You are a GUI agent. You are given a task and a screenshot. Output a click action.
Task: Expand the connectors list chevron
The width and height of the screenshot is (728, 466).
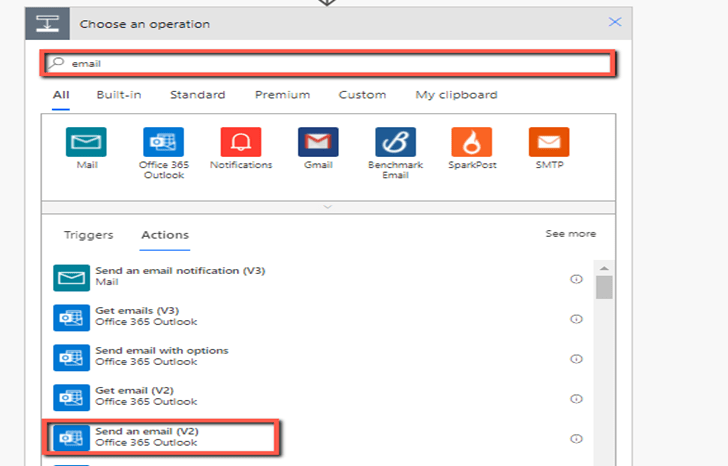tap(328, 207)
